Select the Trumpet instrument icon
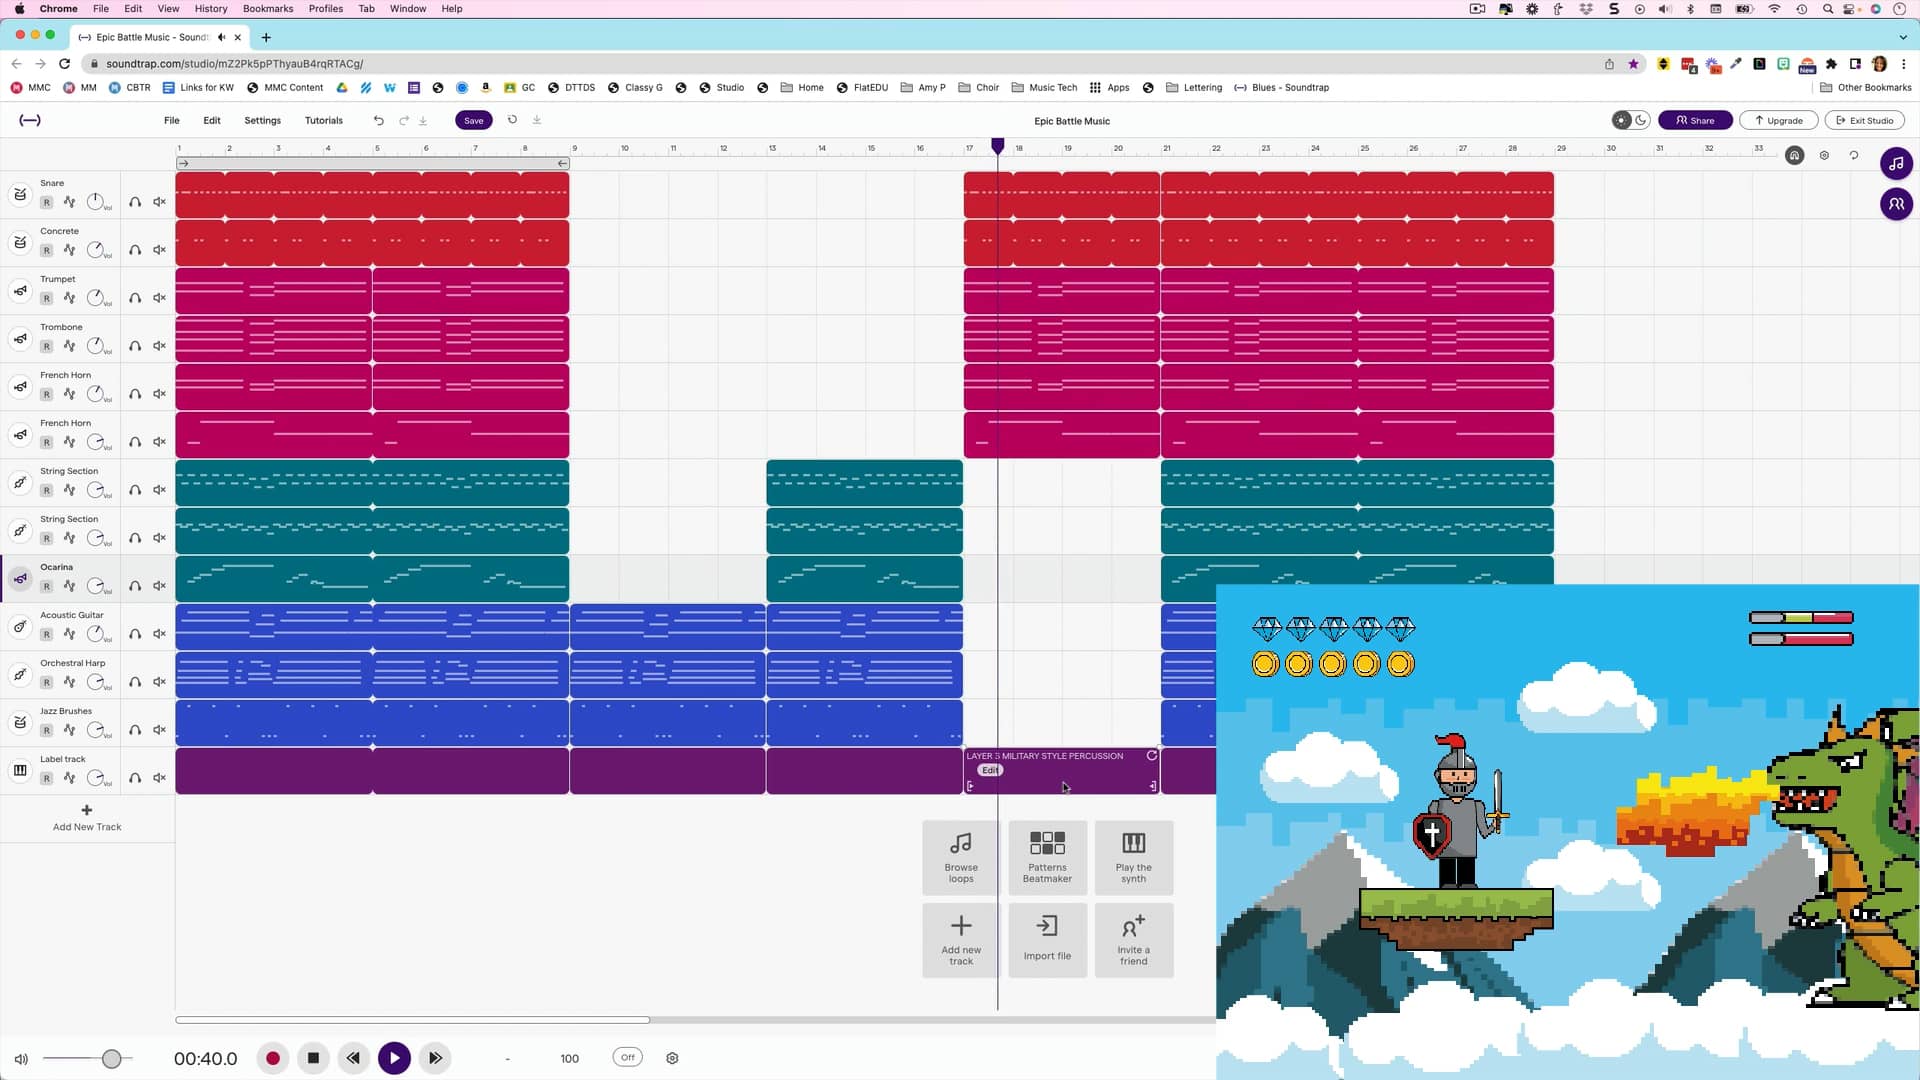Image resolution: width=1920 pixels, height=1080 pixels. click(x=20, y=291)
